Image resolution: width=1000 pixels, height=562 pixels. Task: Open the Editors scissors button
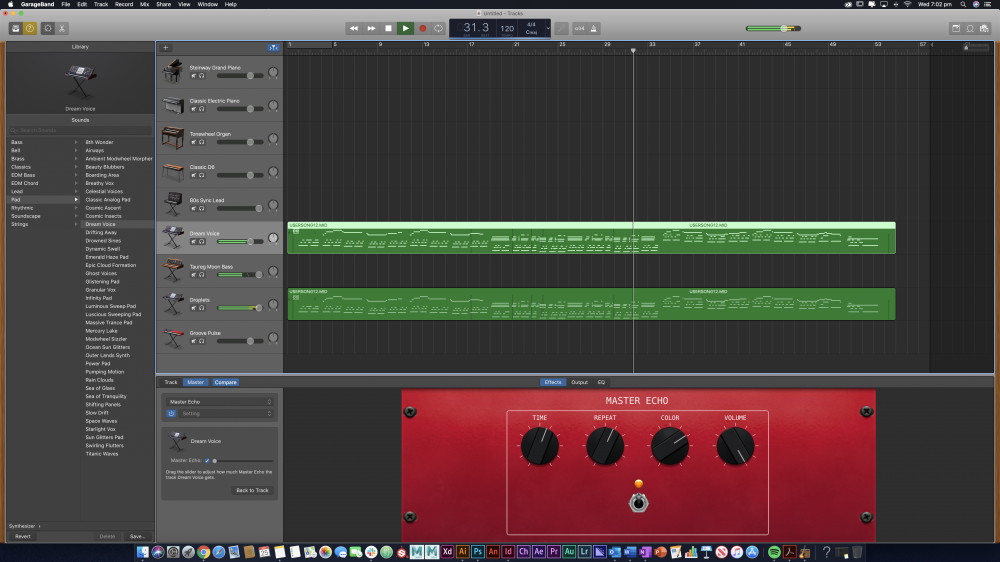click(x=62, y=28)
